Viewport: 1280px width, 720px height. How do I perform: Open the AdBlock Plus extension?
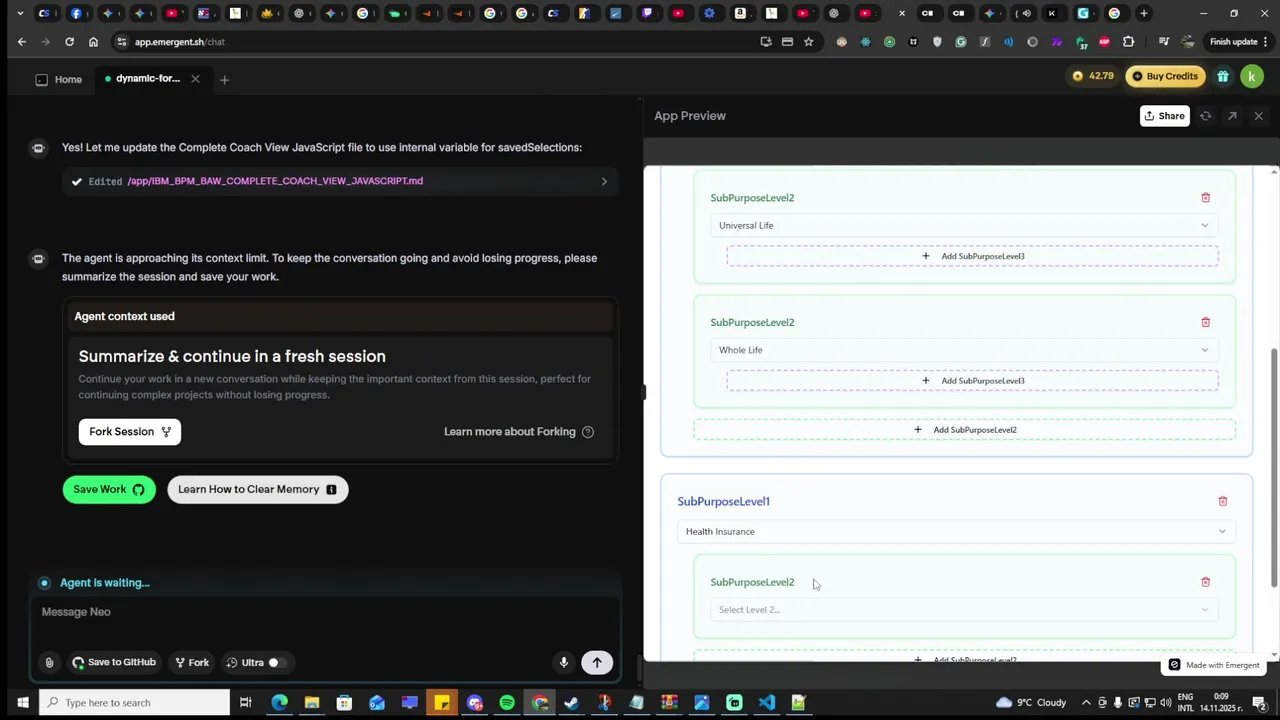point(1104,42)
